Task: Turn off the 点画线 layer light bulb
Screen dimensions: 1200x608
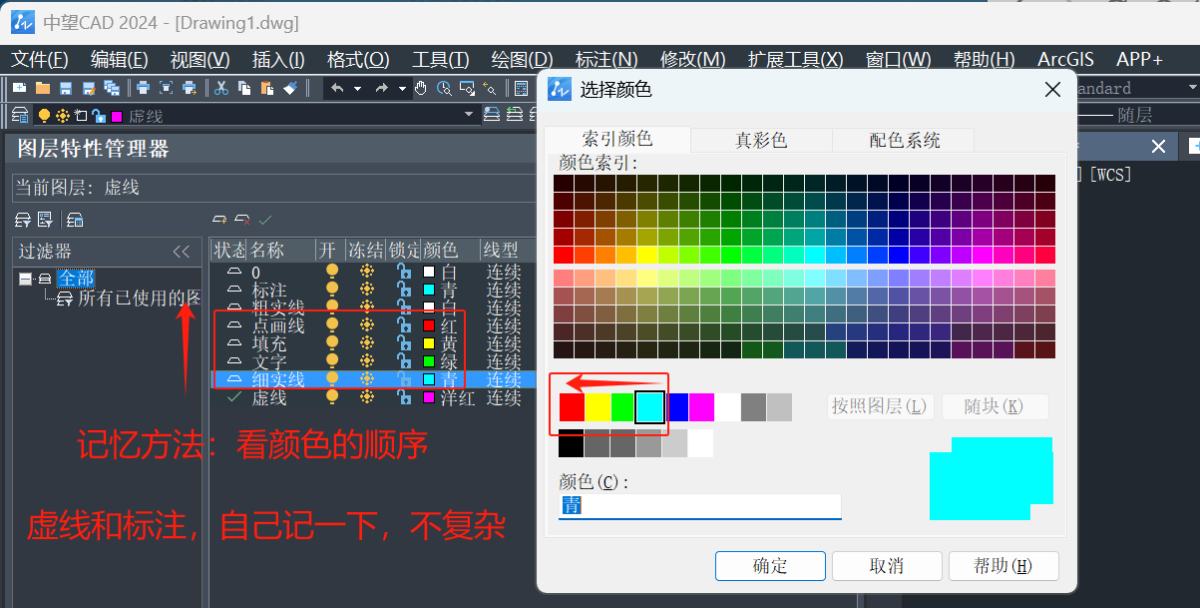Action: pyautogui.click(x=332, y=326)
